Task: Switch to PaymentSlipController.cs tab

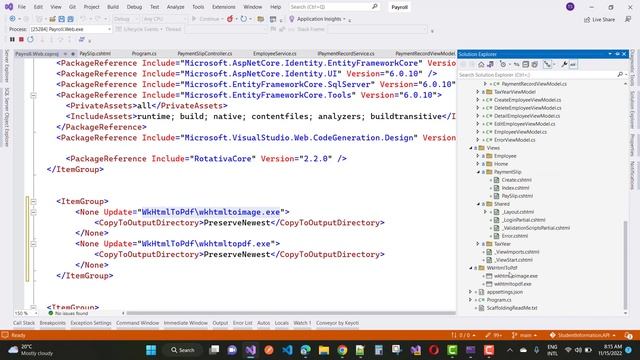Action: click(204, 53)
